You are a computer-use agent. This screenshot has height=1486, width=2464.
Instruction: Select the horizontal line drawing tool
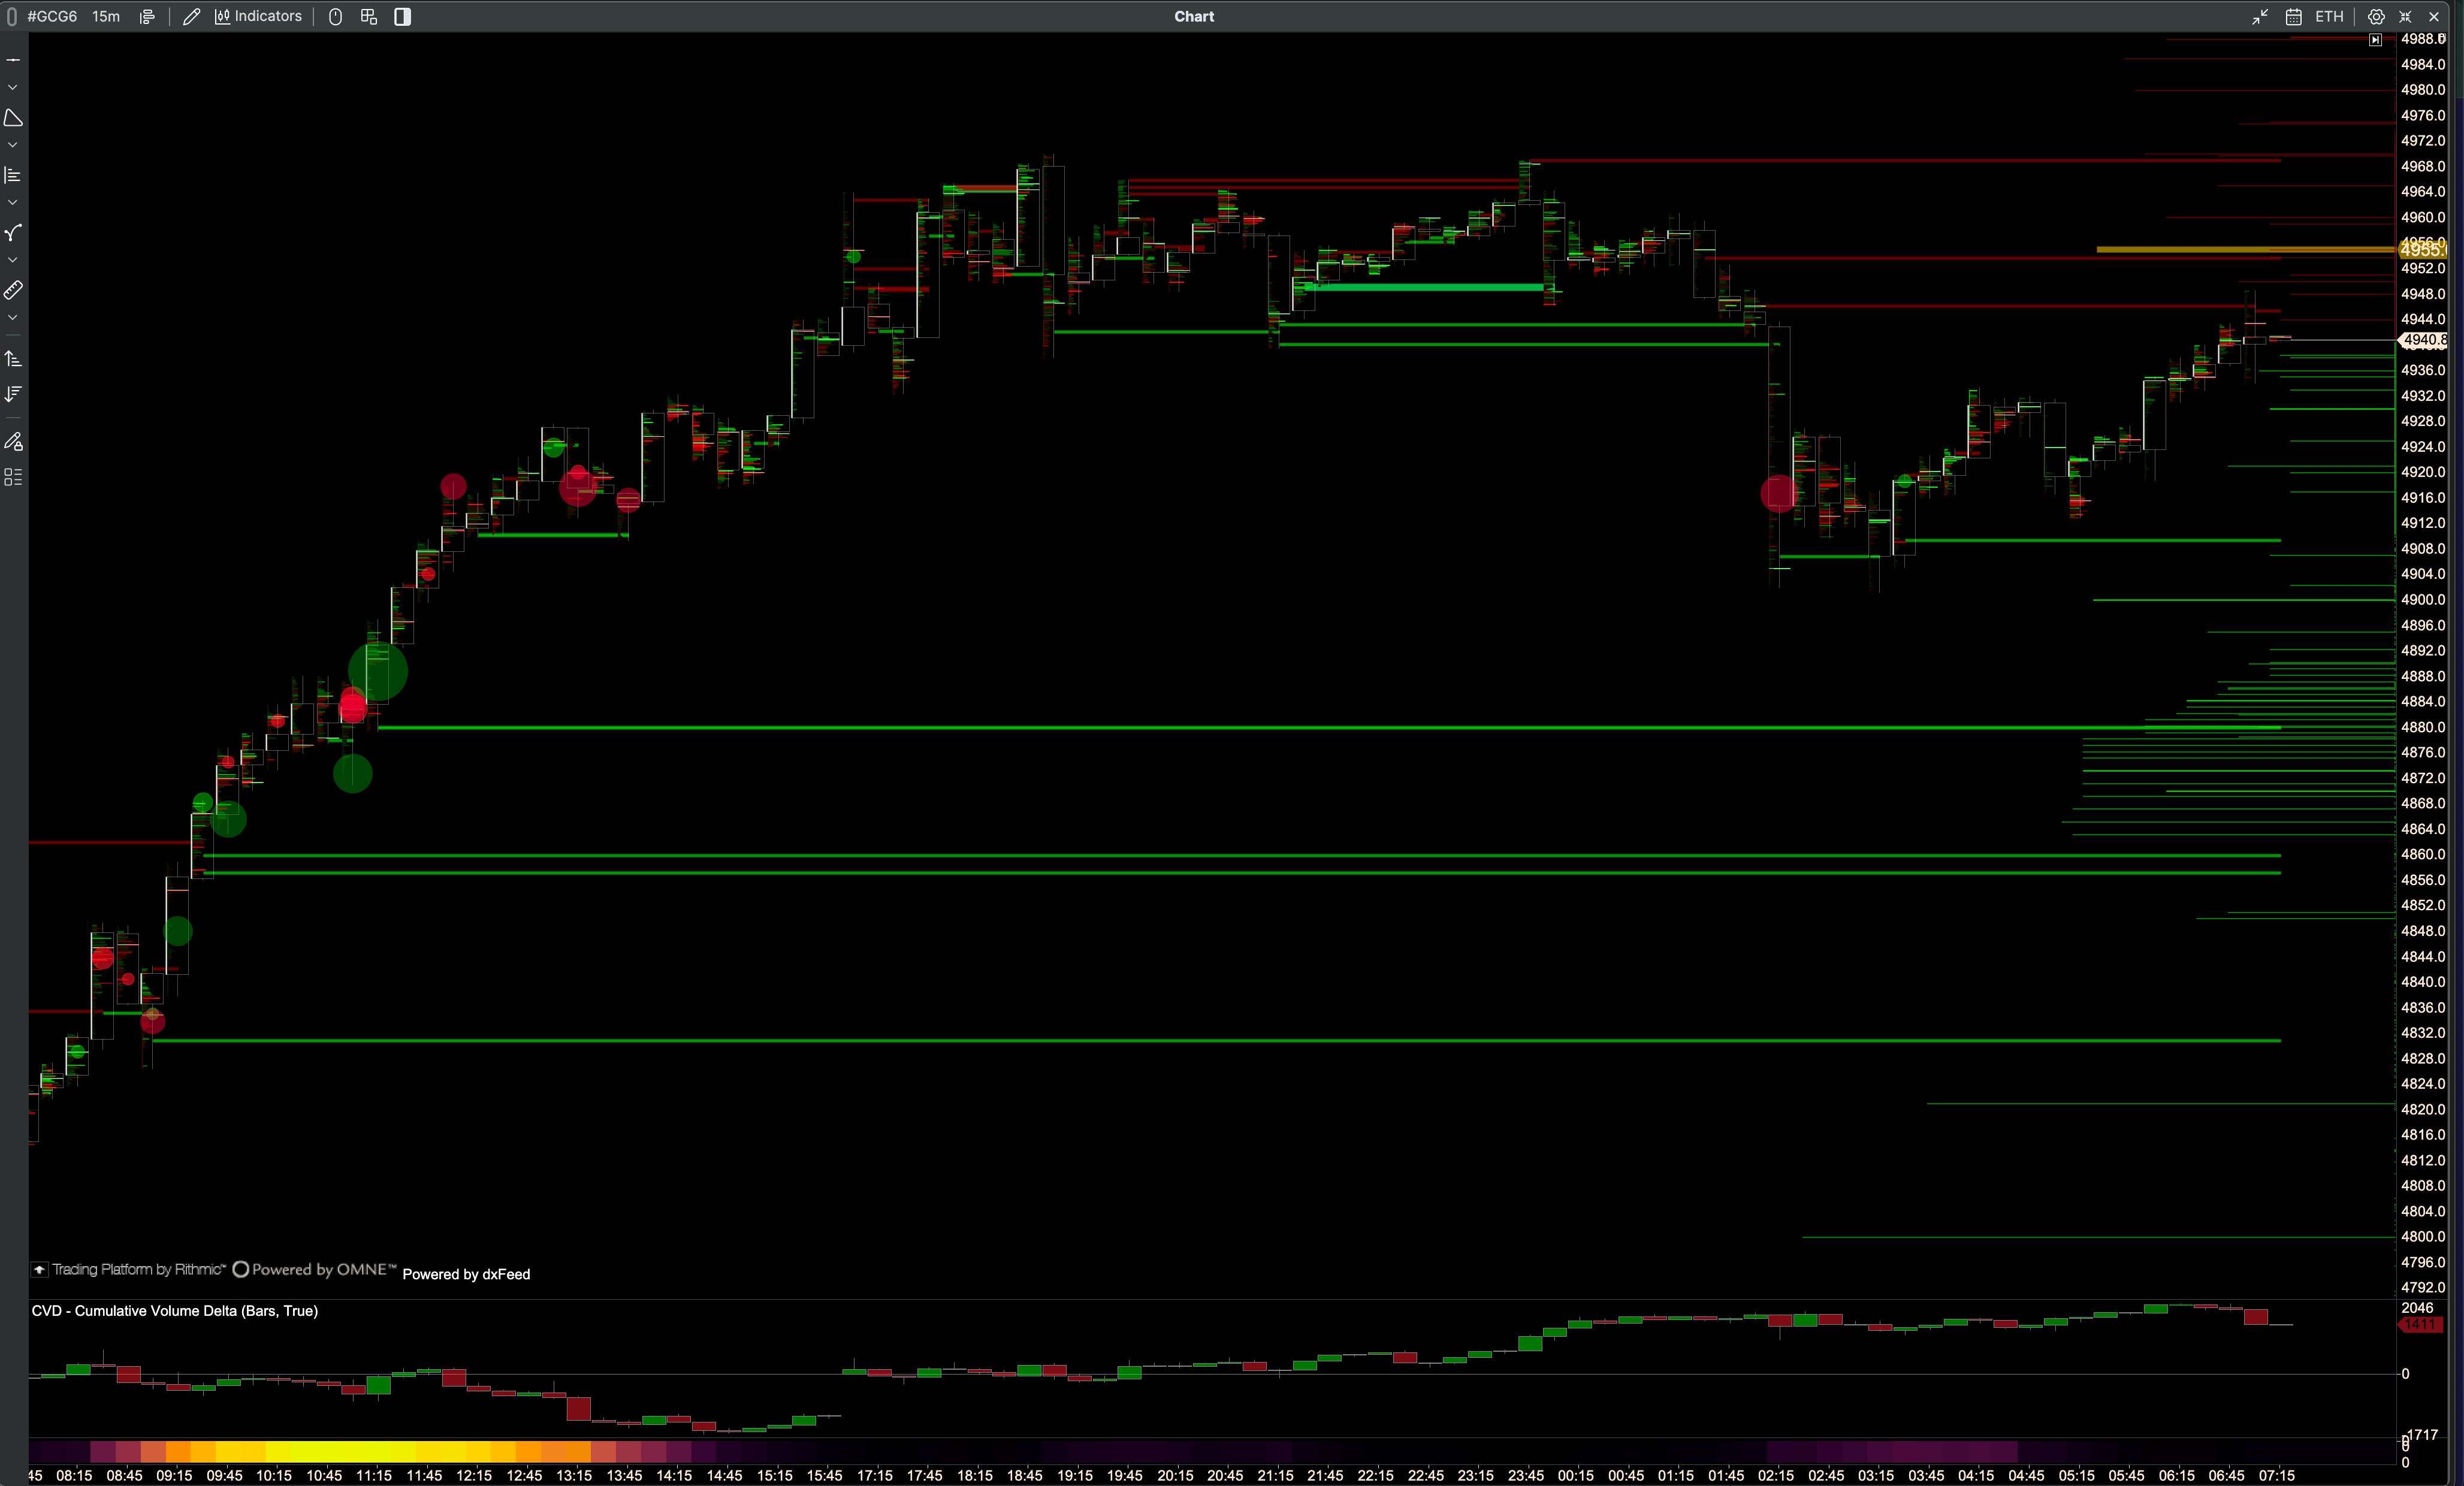[13, 61]
